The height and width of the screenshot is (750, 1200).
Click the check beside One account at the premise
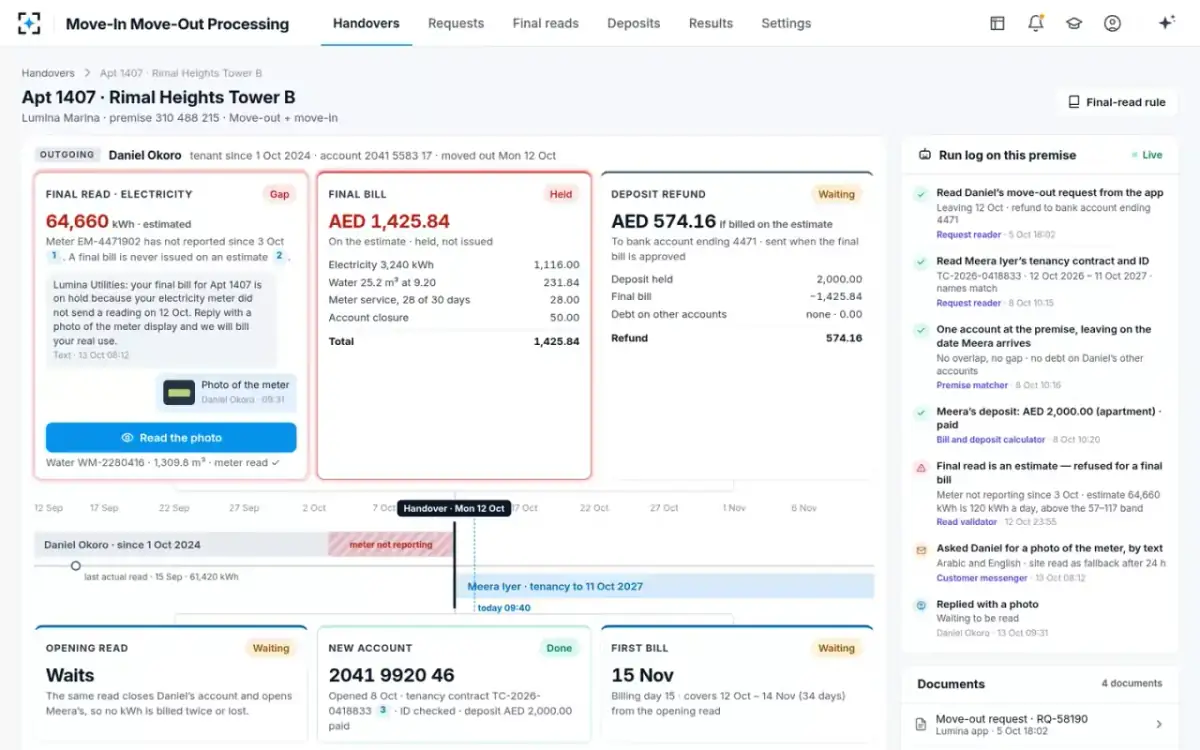coord(921,330)
